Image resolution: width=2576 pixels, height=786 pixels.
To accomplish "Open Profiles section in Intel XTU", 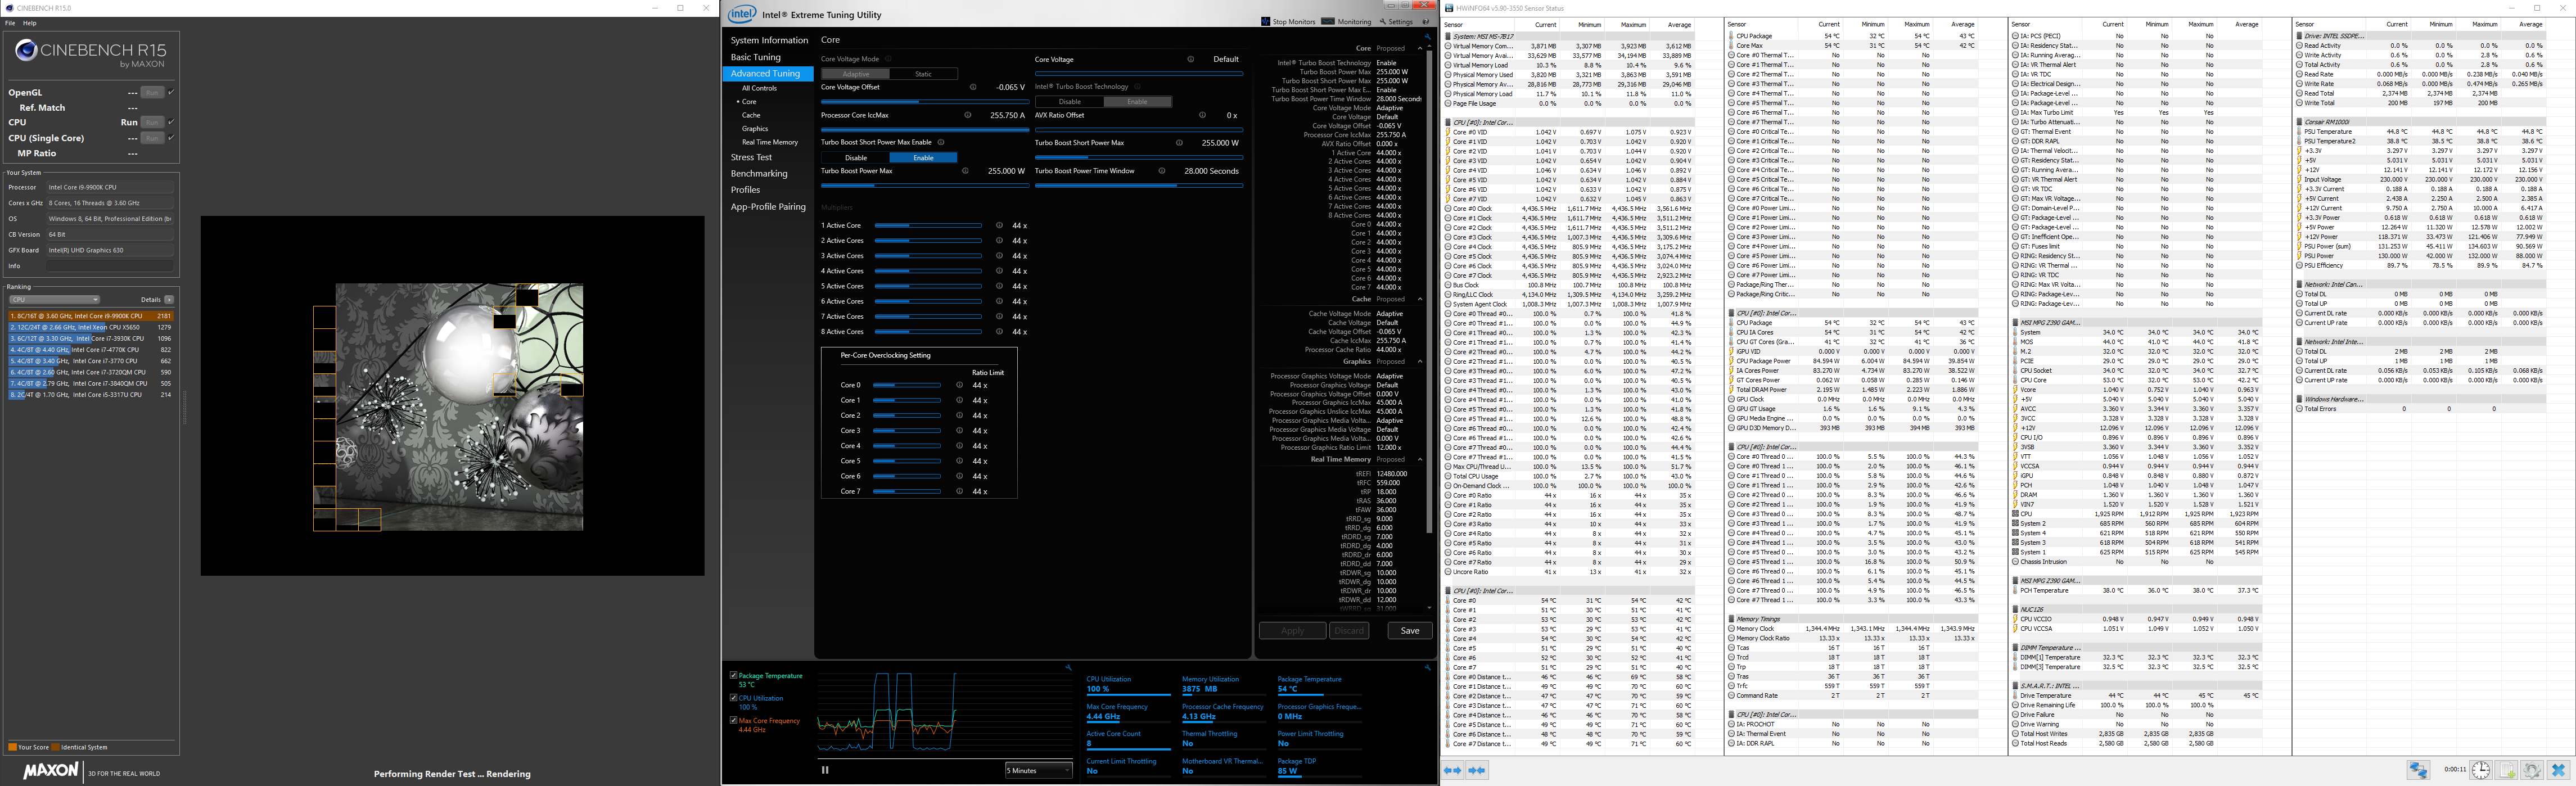I will coord(745,190).
